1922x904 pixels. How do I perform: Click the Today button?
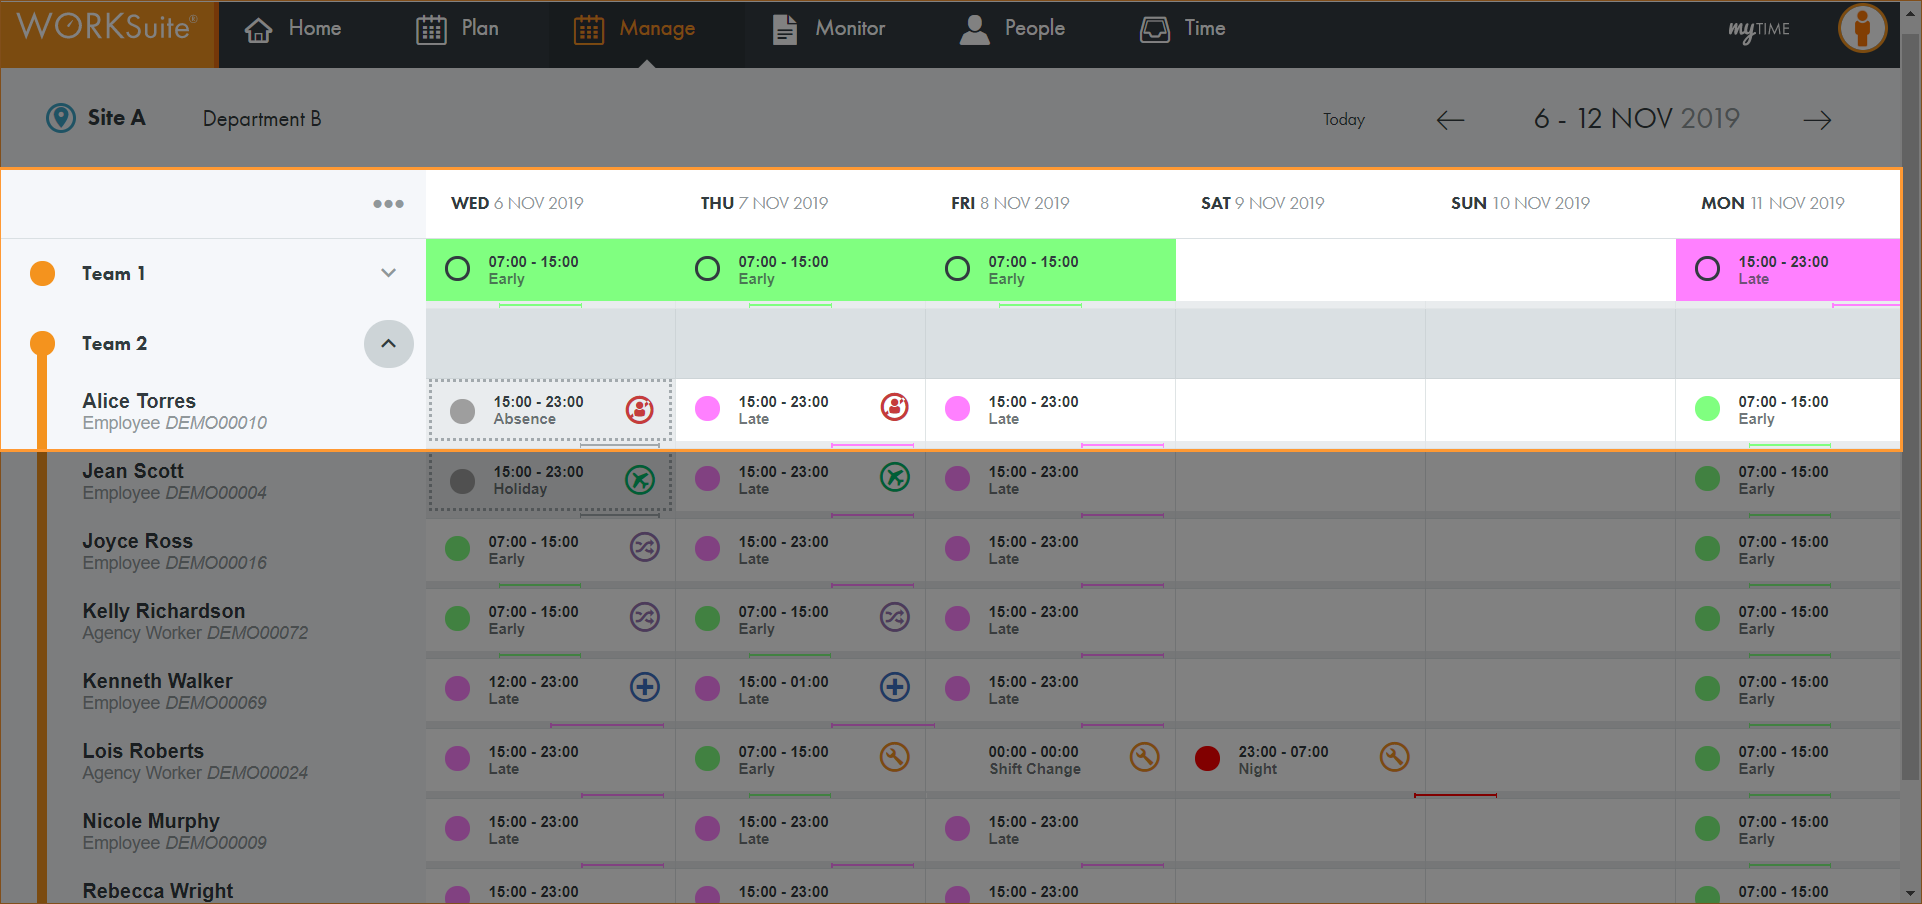(x=1343, y=120)
